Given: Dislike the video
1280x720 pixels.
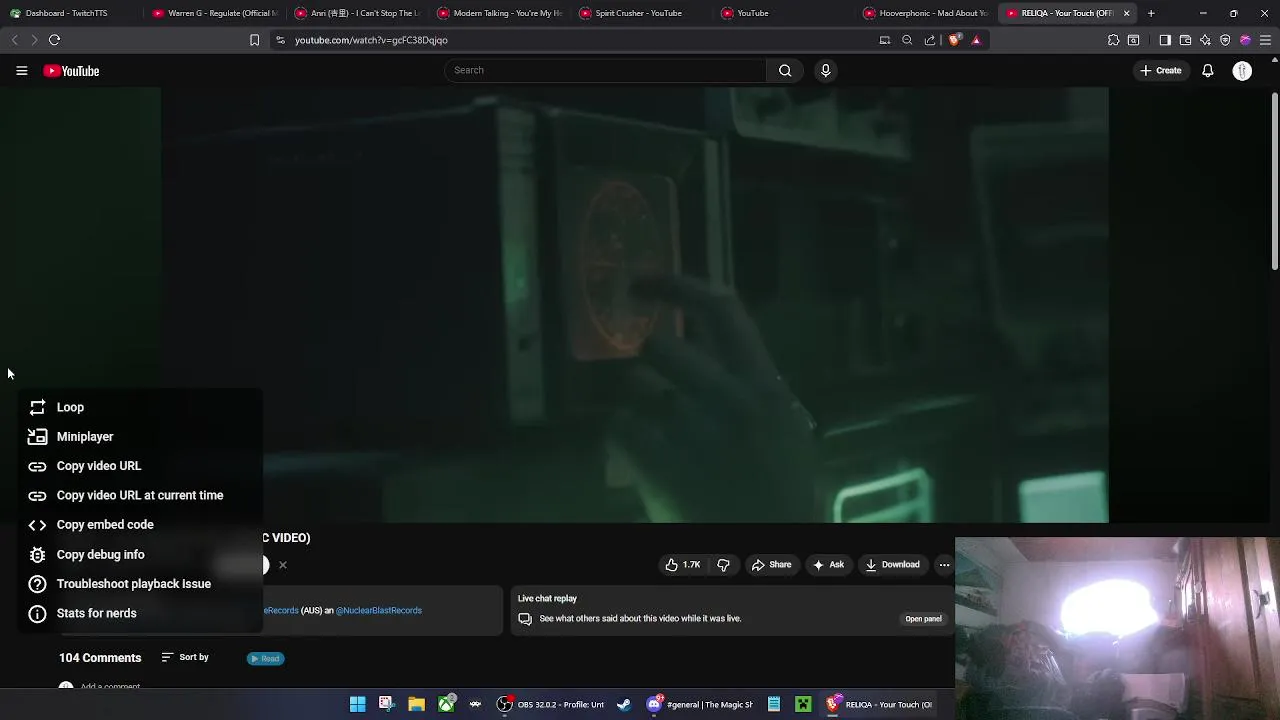Looking at the screenshot, I should 723,565.
